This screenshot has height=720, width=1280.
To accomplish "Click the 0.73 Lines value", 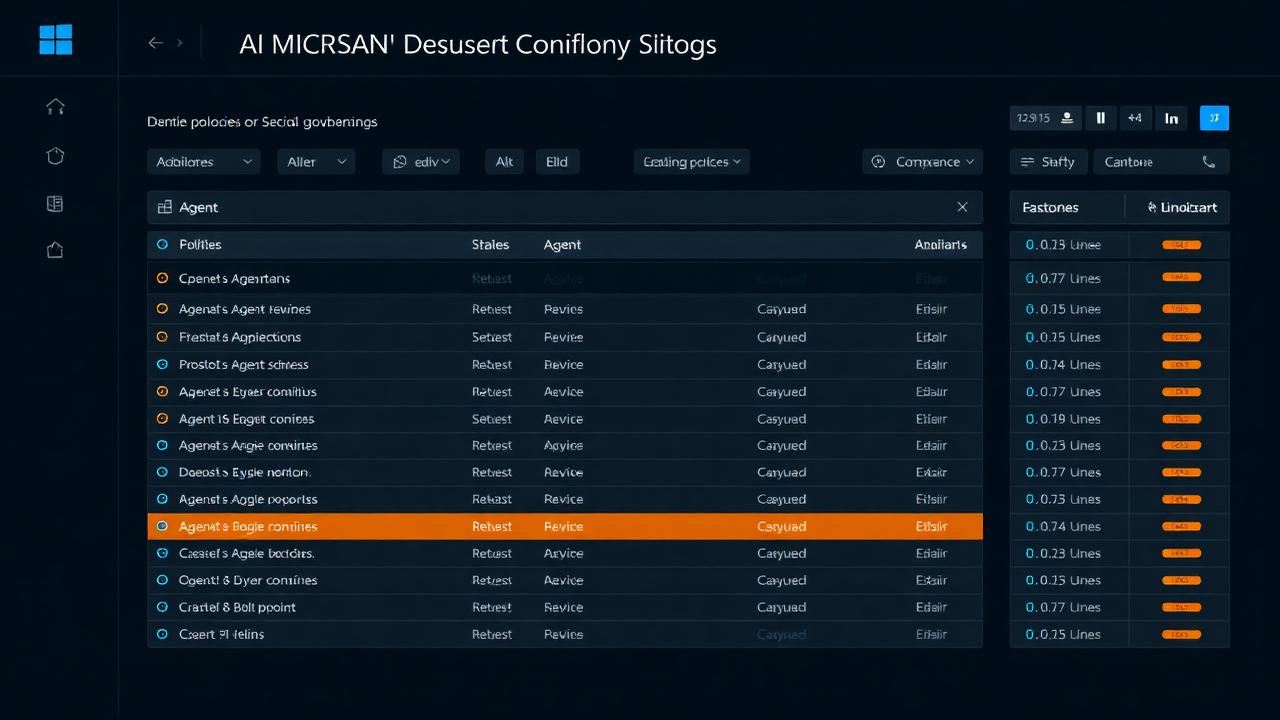I will [1063, 499].
